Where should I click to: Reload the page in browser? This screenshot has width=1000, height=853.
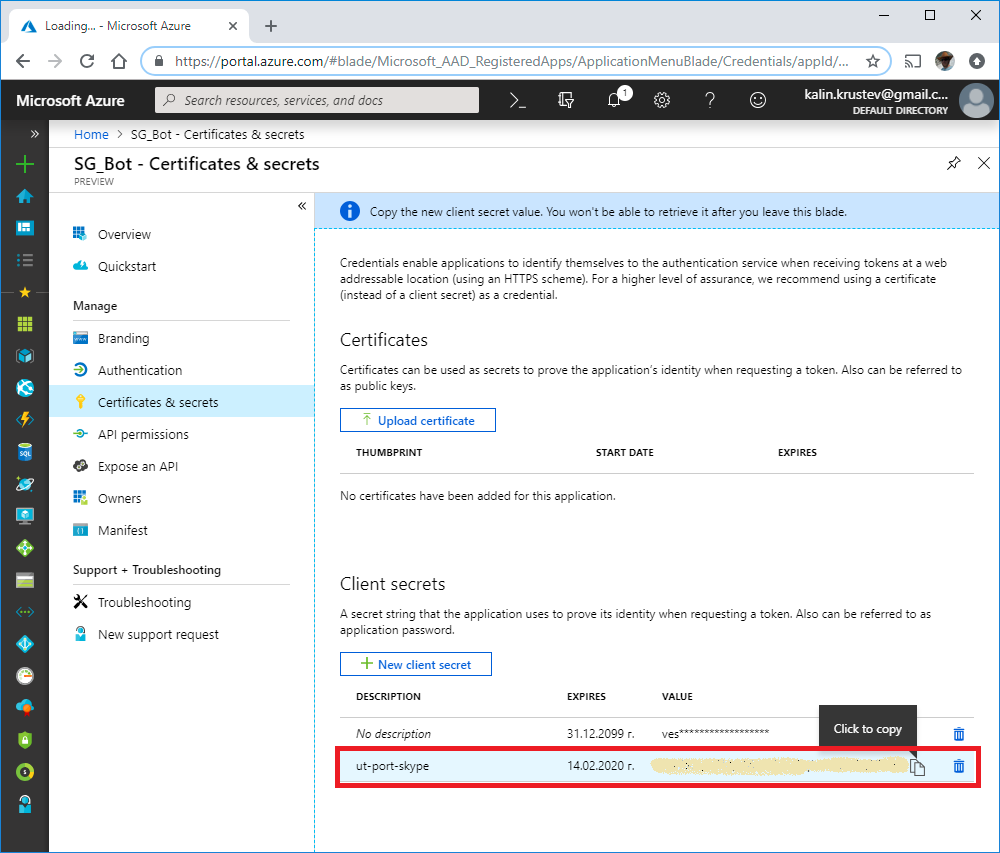(x=87, y=61)
